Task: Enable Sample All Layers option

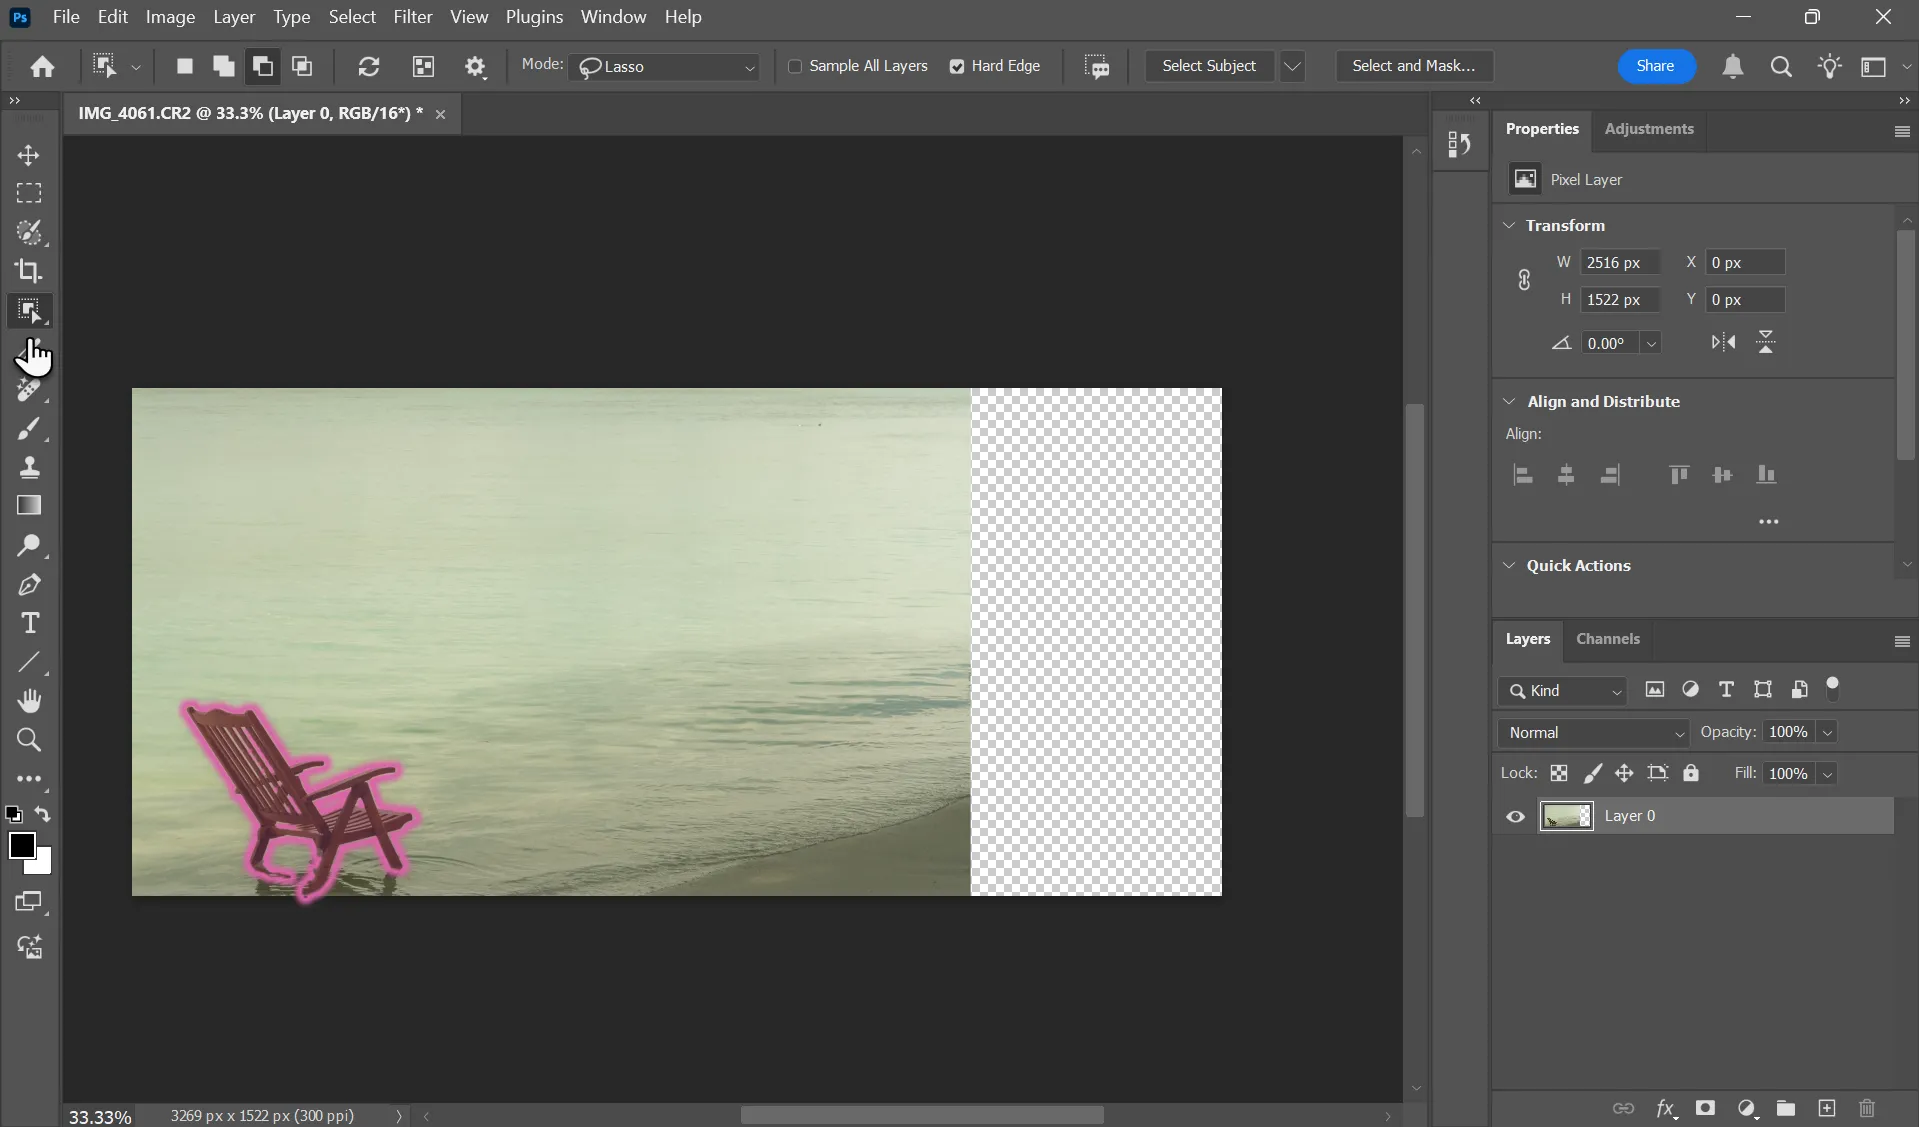Action: coord(797,66)
